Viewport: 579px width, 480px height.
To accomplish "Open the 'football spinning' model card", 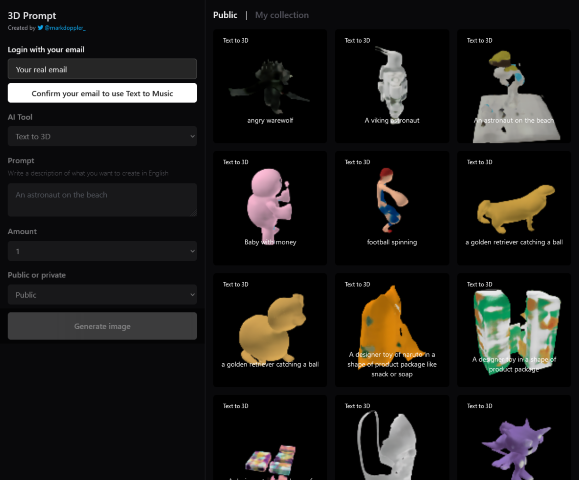I will click(392, 208).
